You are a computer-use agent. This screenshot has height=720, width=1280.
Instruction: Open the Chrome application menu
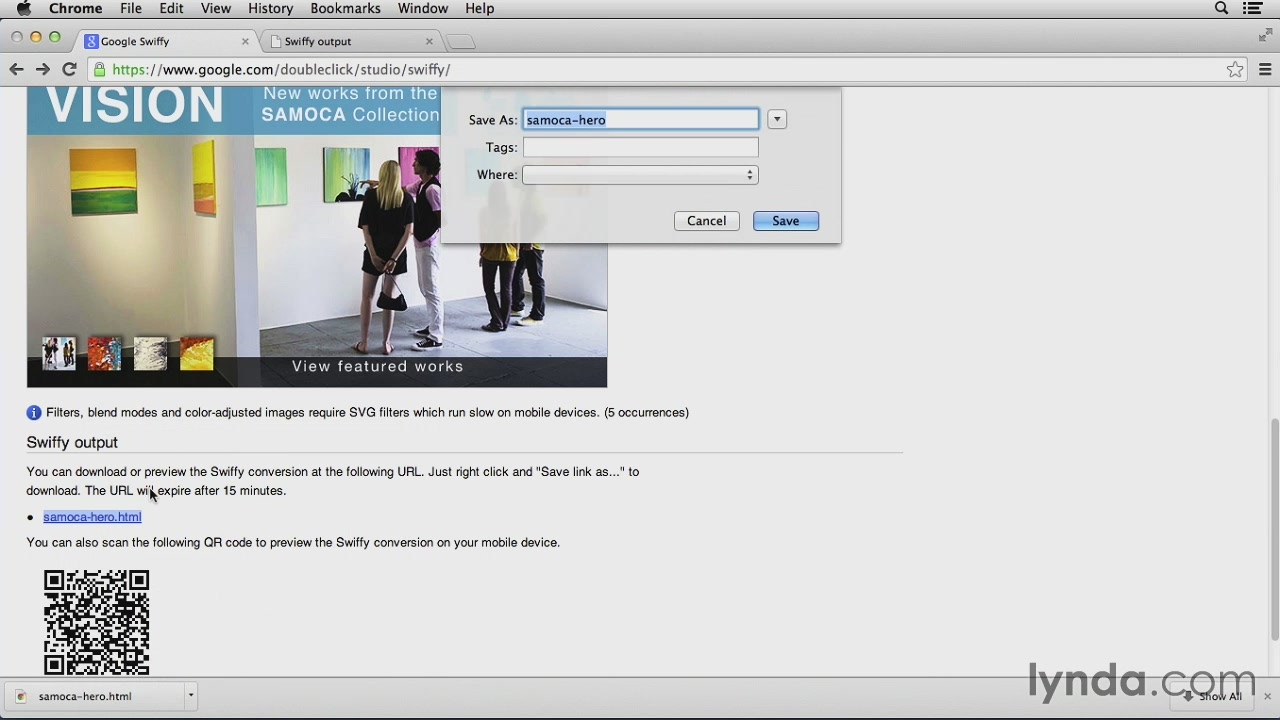pos(75,9)
